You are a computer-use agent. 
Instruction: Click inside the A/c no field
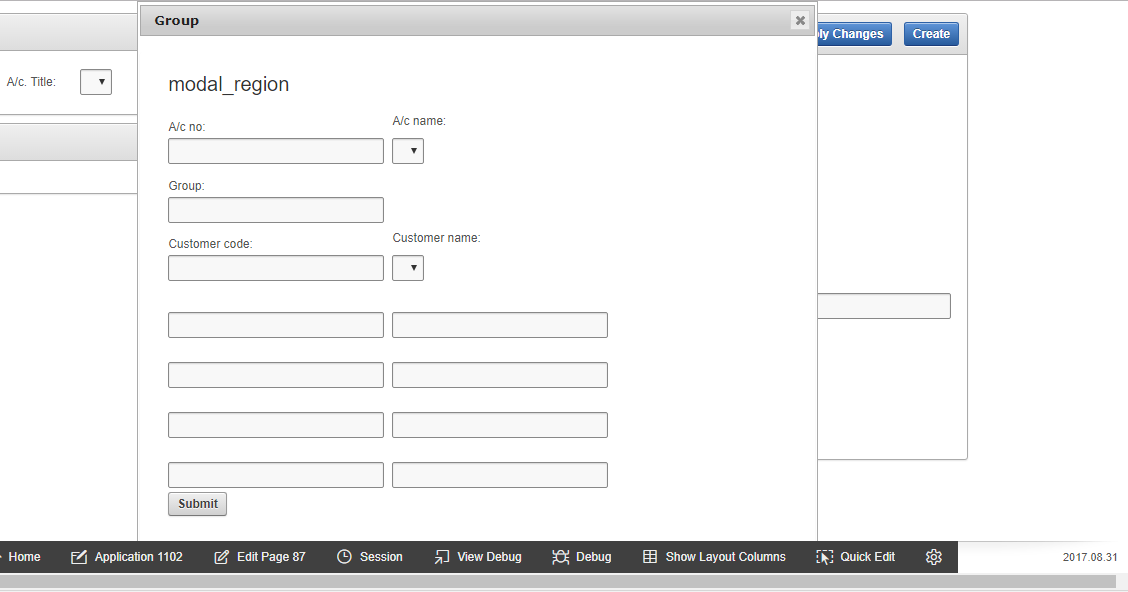pyautogui.click(x=275, y=150)
